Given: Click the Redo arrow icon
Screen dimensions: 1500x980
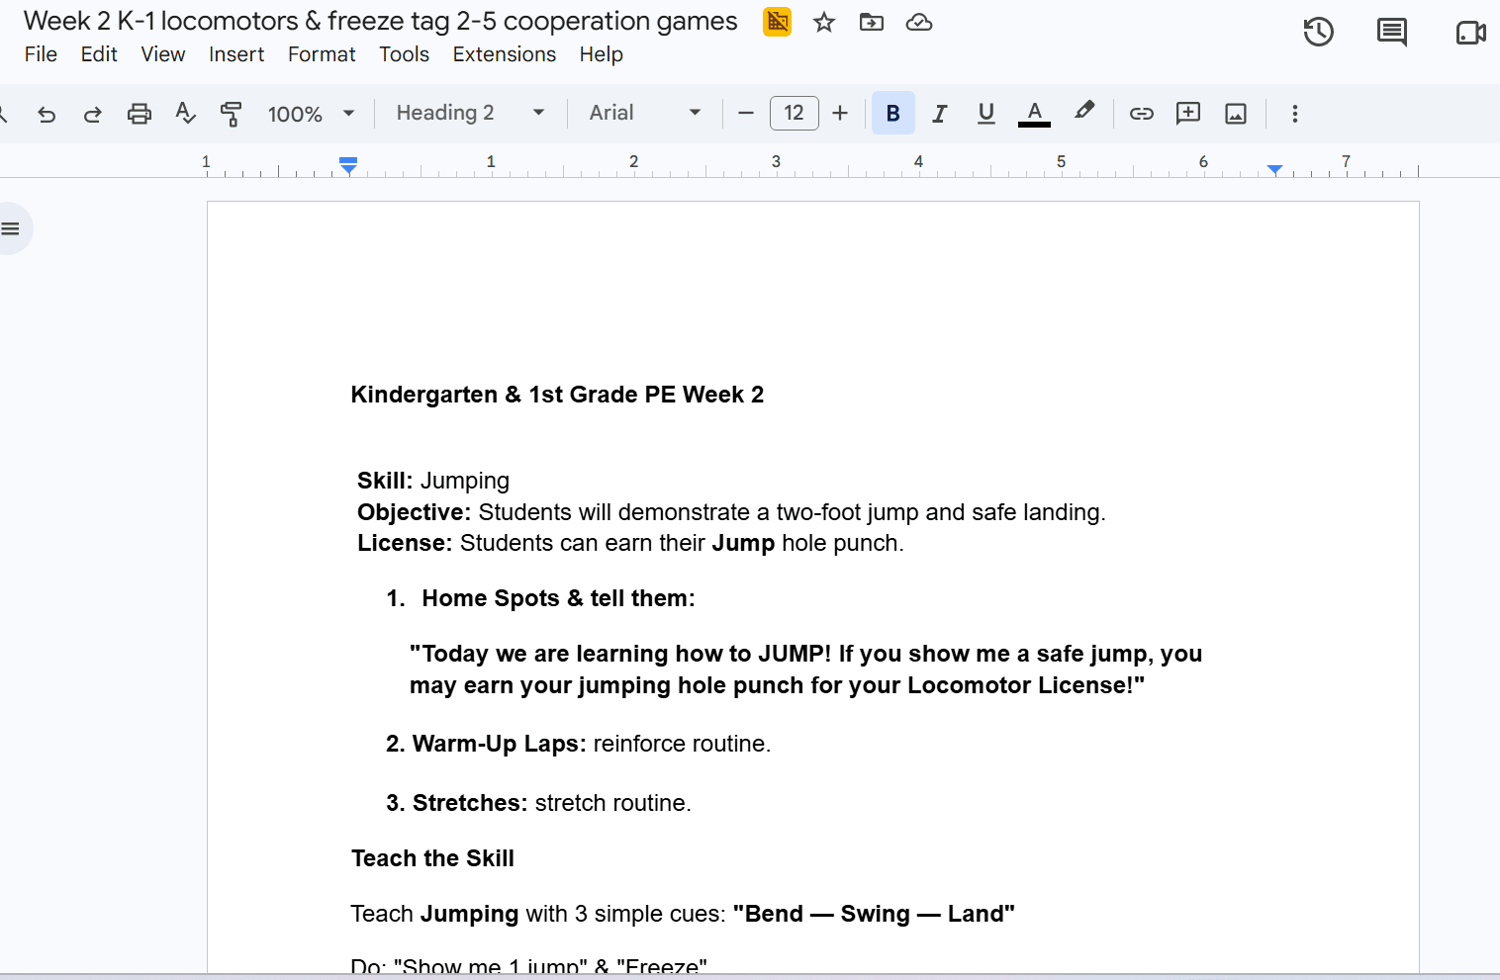Looking at the screenshot, I should point(92,114).
